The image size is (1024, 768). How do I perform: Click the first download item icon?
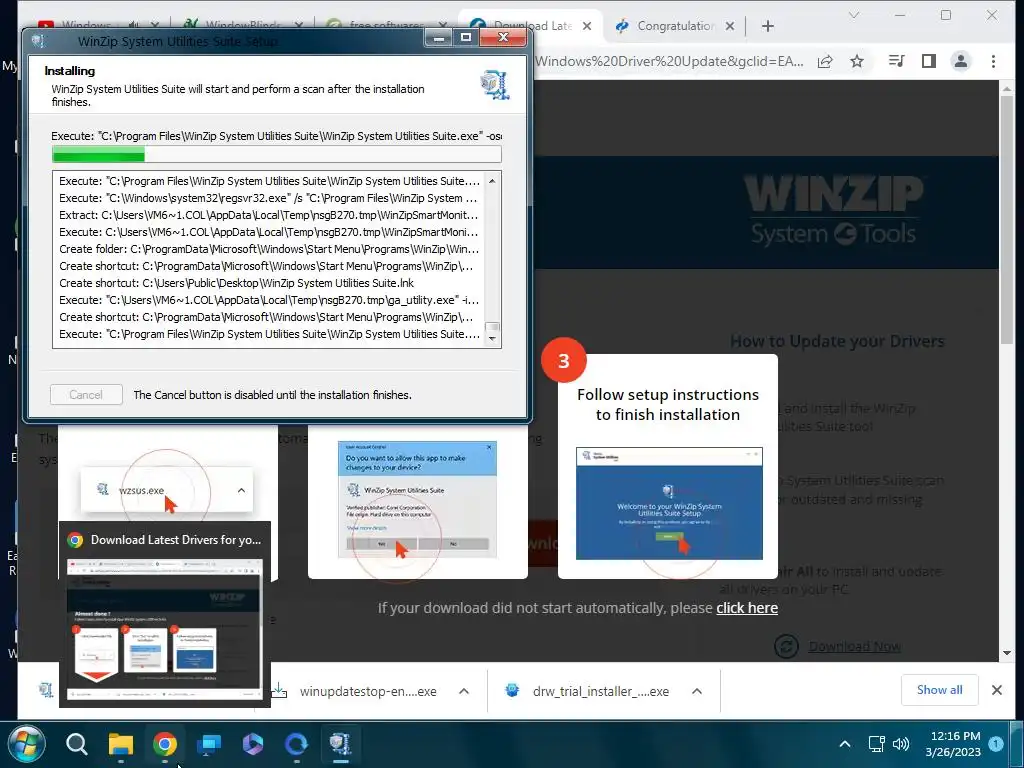(x=46, y=690)
